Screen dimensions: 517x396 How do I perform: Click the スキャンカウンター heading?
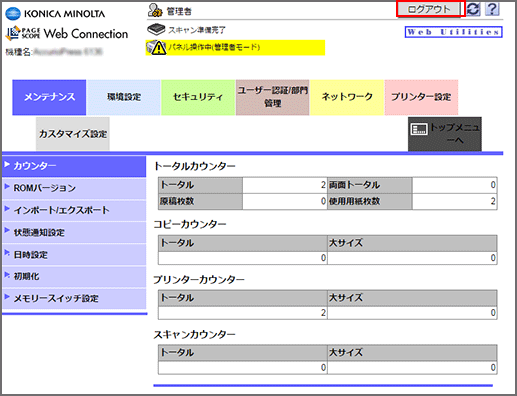[x=195, y=334]
